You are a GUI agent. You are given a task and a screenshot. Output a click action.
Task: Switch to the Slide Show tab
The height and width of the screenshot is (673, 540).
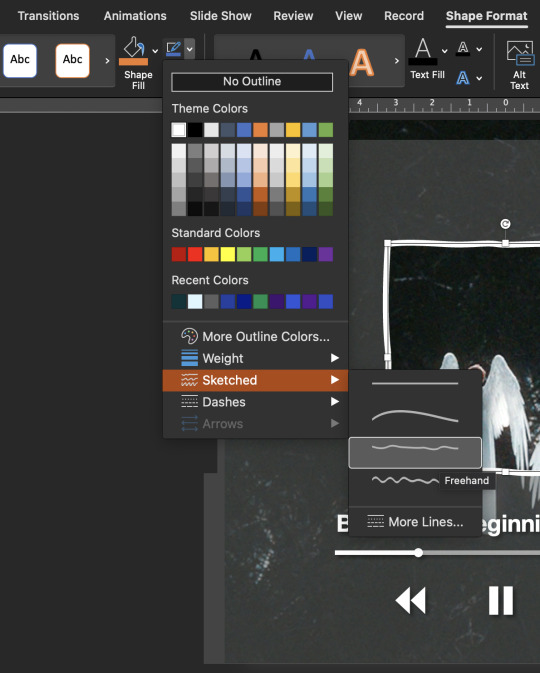[221, 16]
